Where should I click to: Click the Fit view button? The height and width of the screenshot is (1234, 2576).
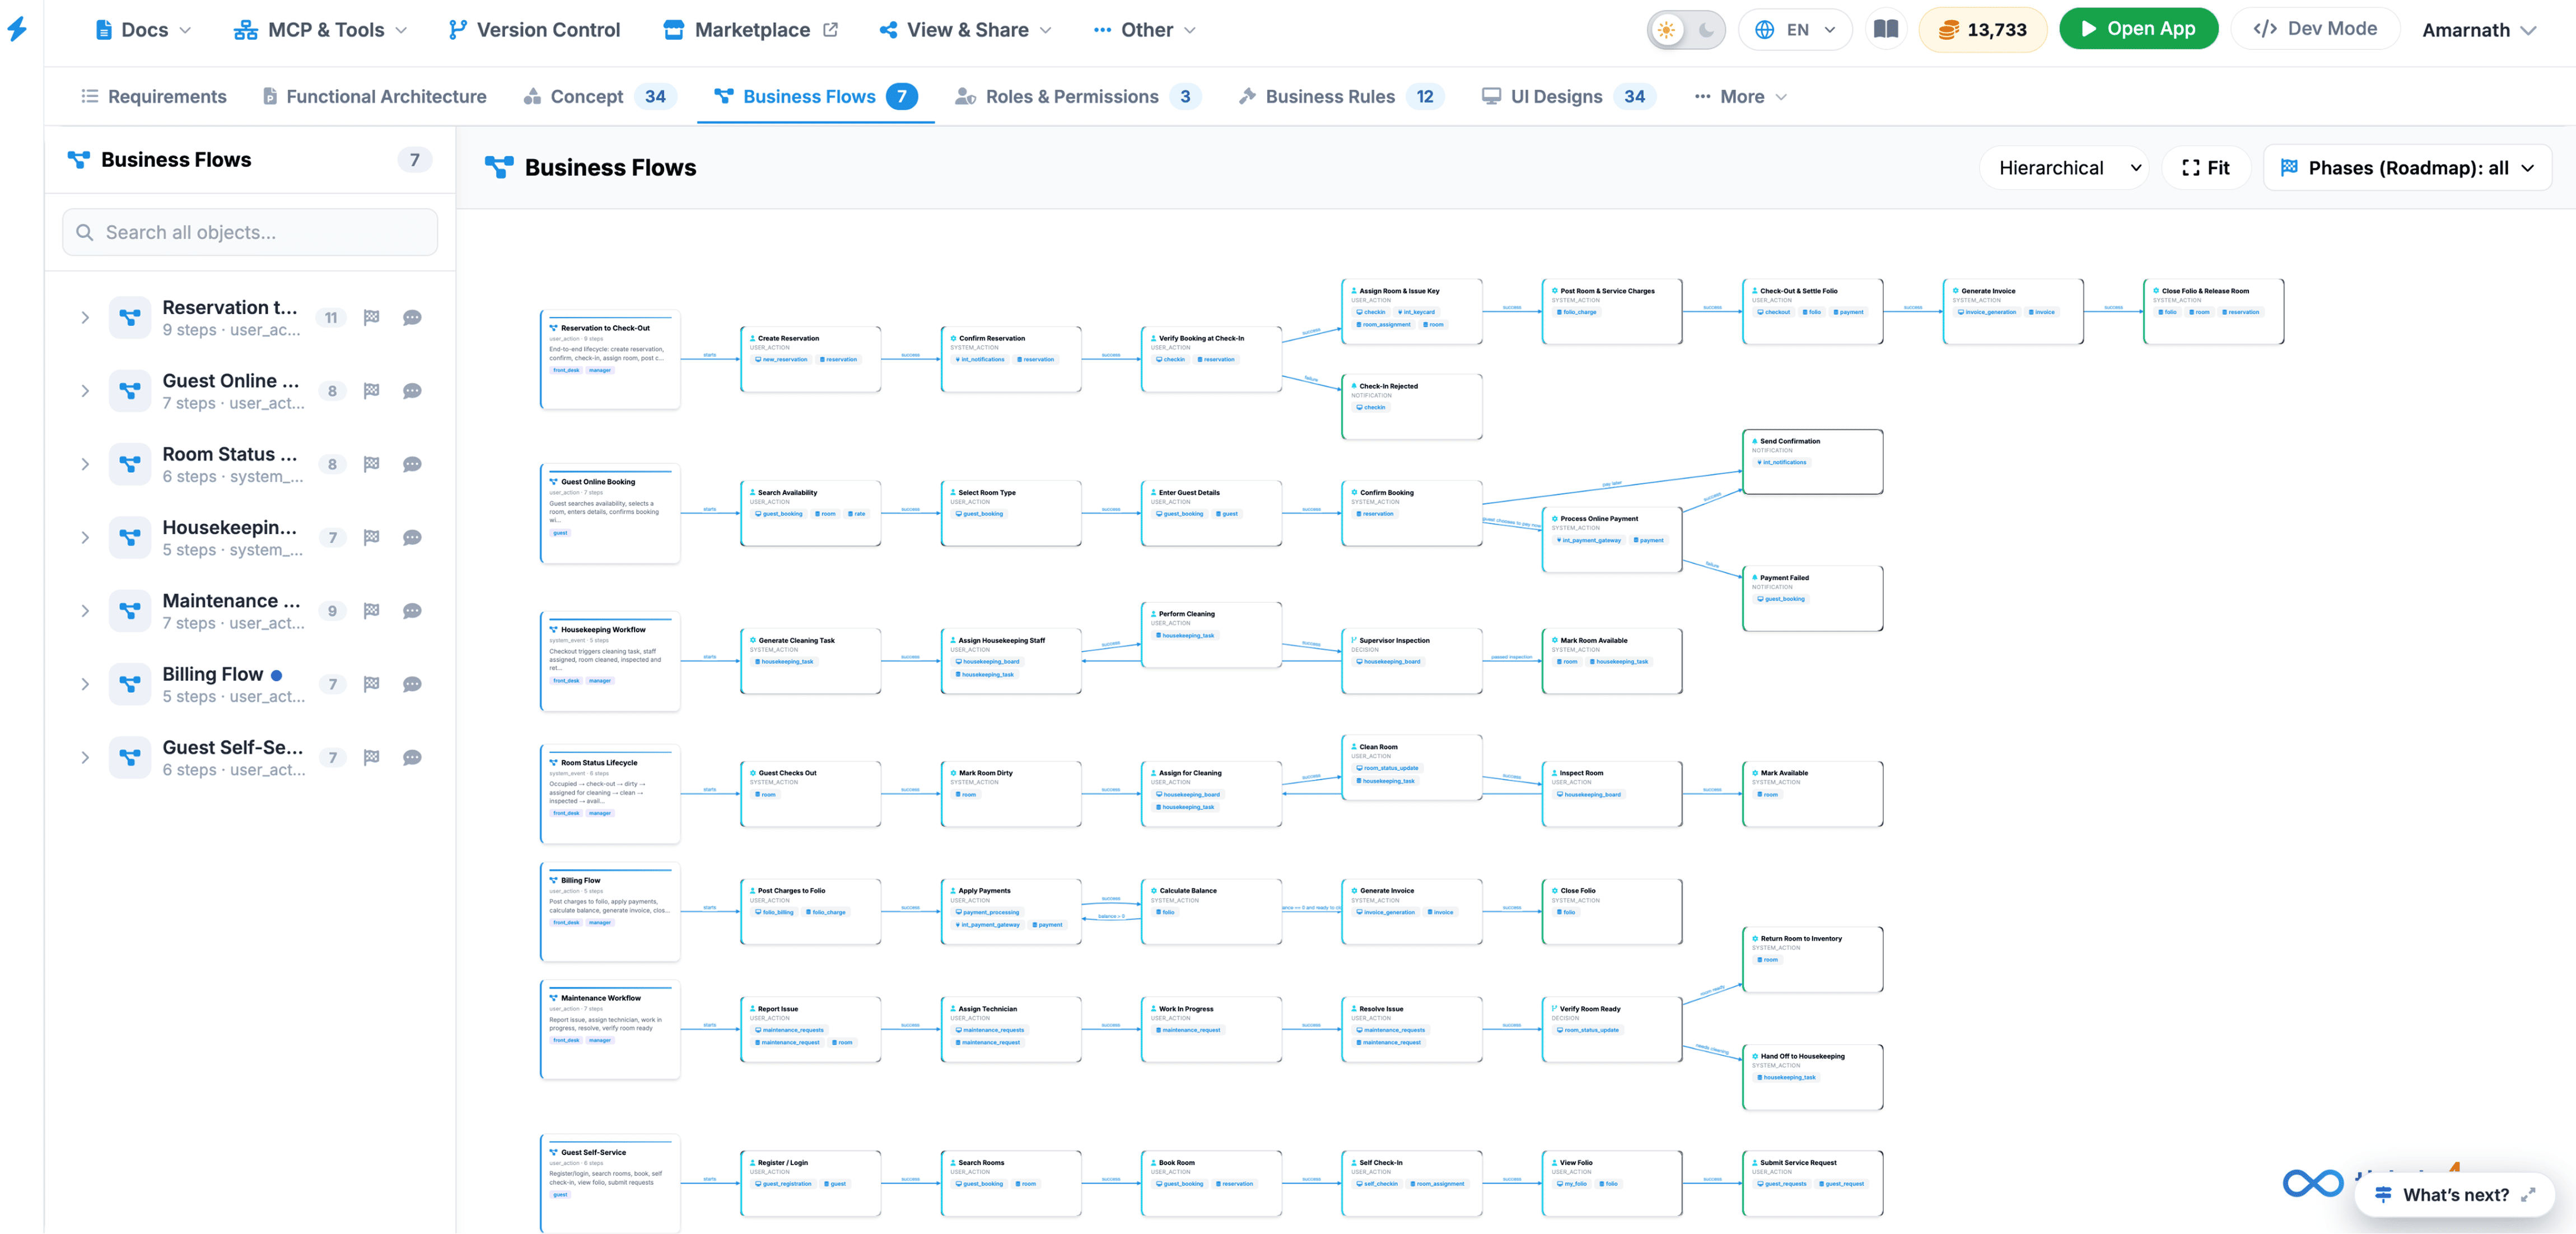click(x=2206, y=168)
